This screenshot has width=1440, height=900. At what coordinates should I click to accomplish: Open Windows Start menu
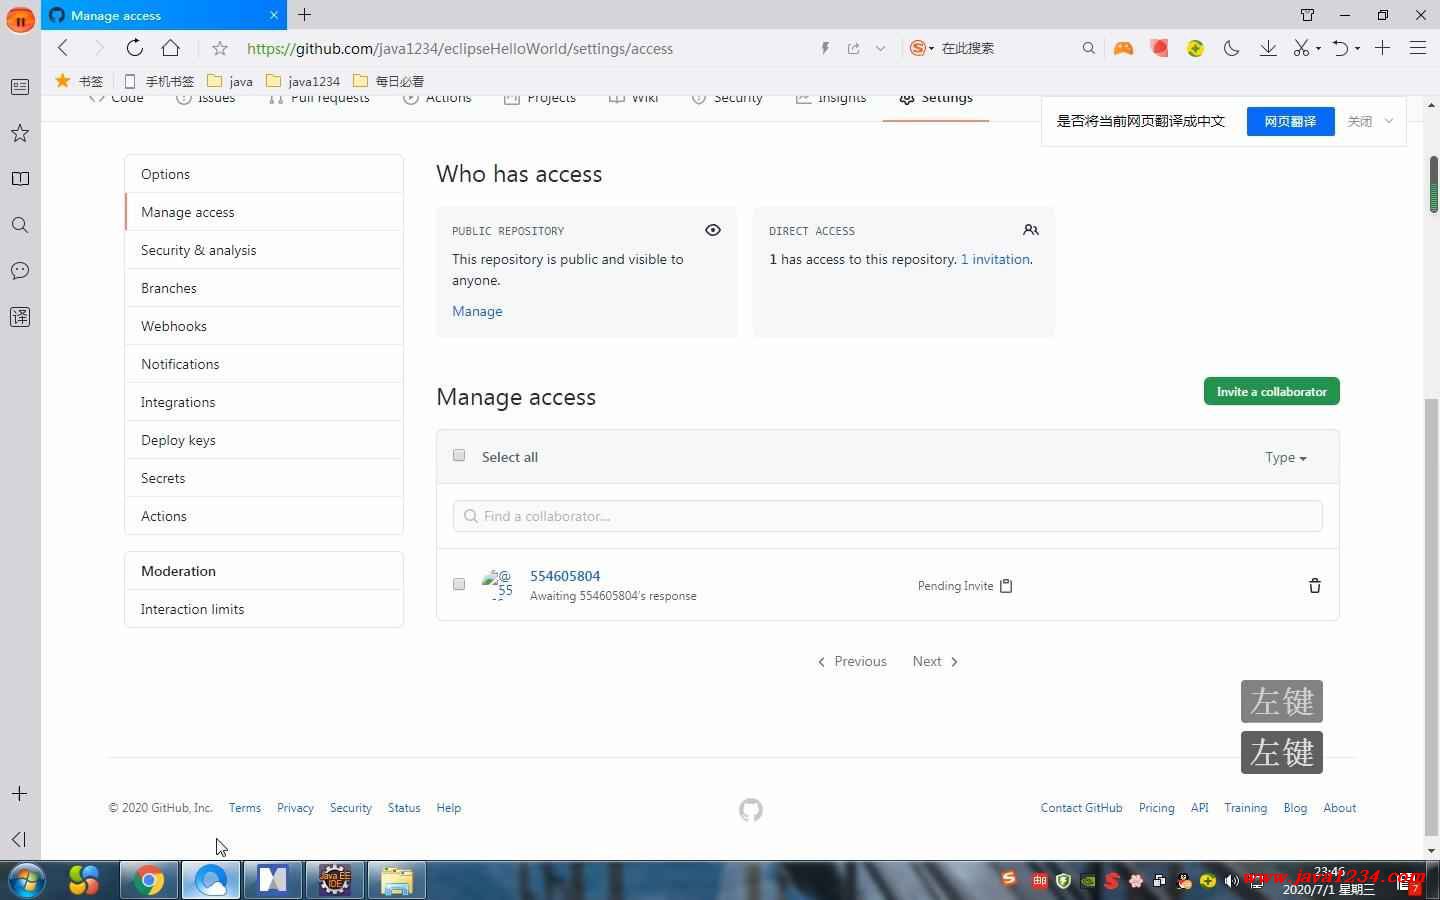pos(26,880)
